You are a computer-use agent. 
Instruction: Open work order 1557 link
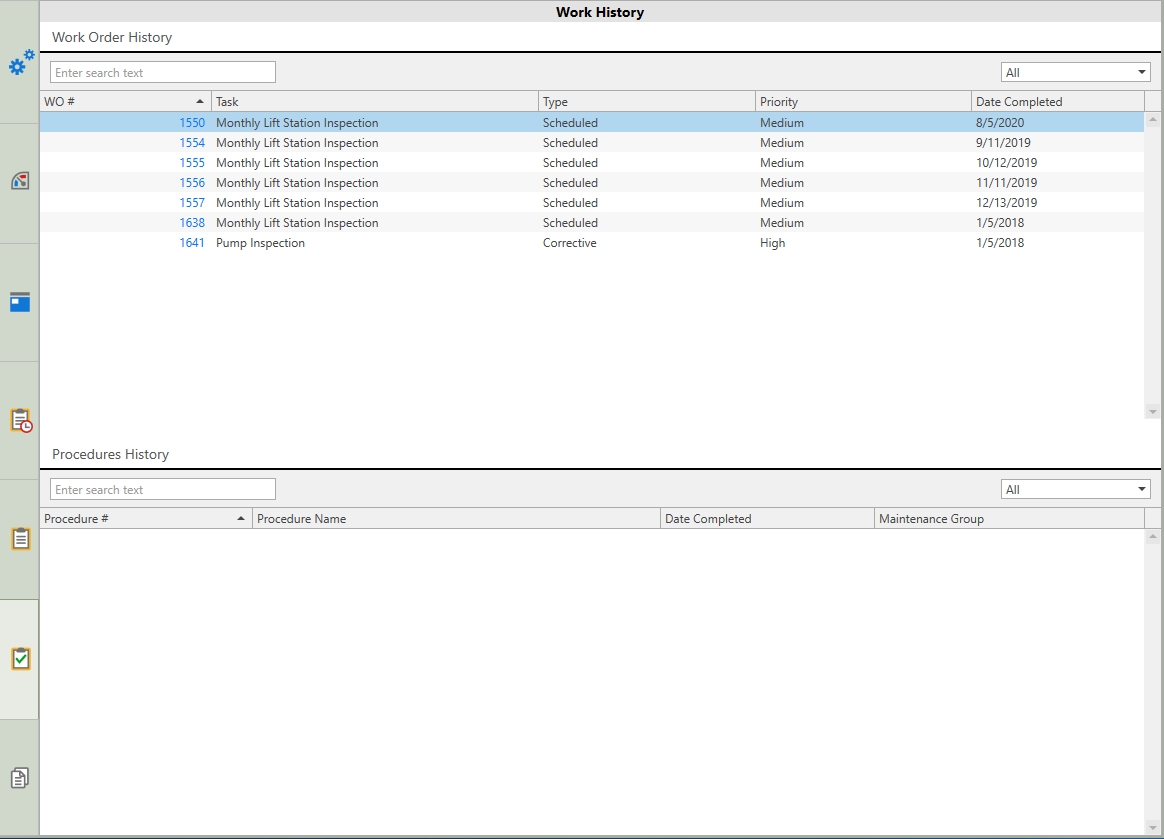[x=192, y=203]
